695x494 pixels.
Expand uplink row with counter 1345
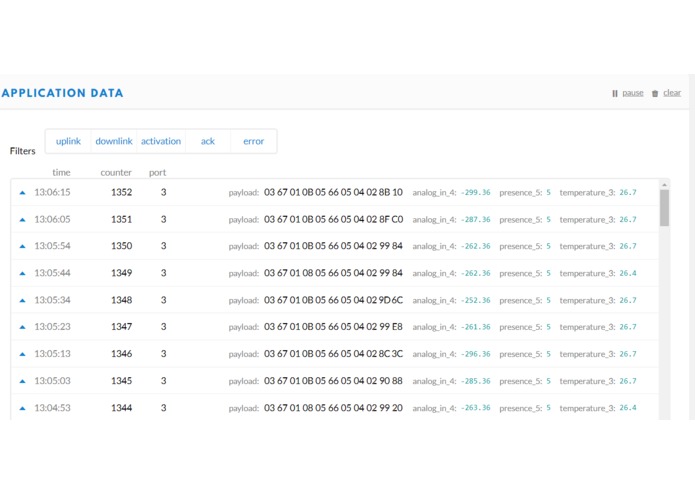click(x=23, y=381)
